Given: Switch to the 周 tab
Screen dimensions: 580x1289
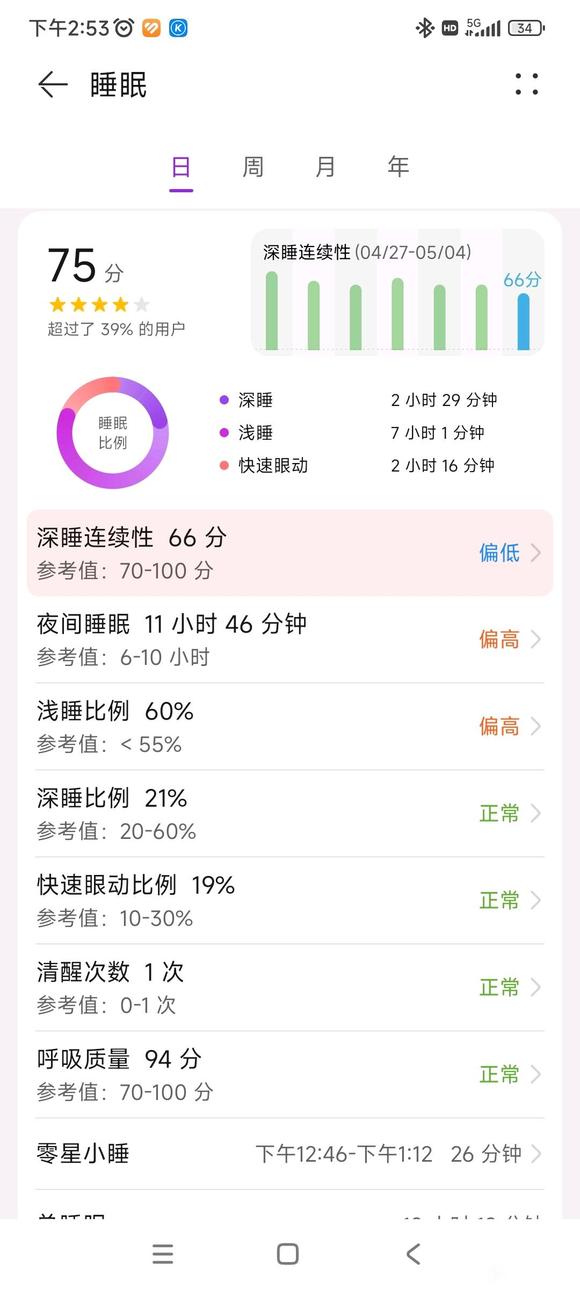Looking at the screenshot, I should (253, 167).
